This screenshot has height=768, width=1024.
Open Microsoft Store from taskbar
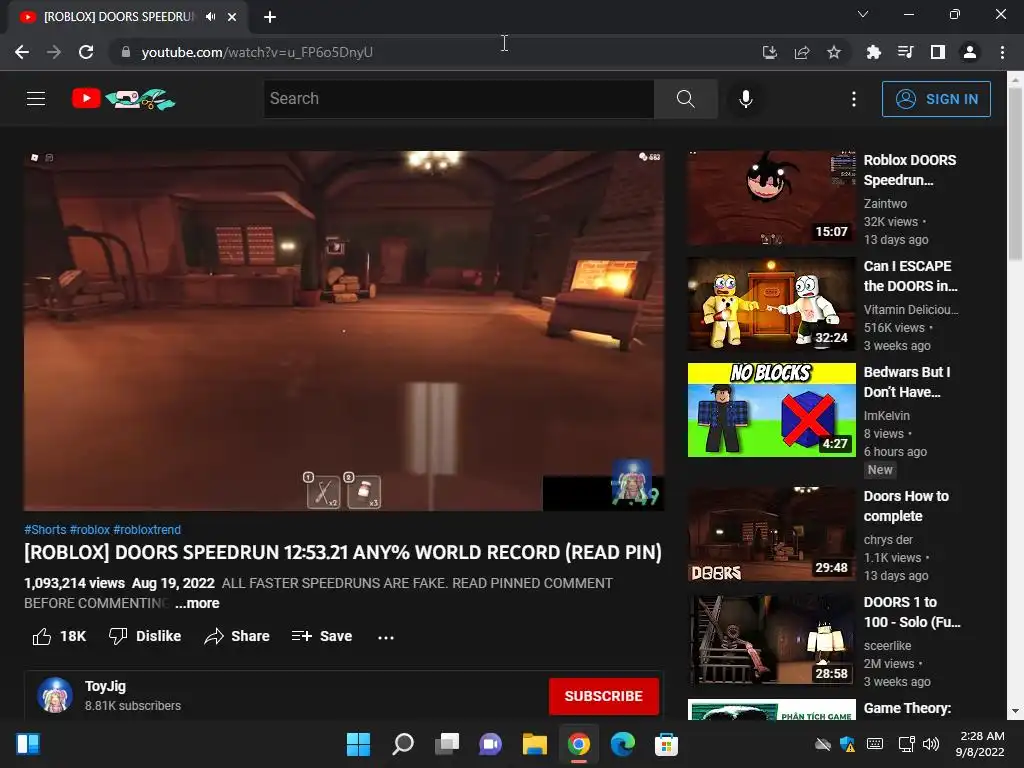pos(666,744)
